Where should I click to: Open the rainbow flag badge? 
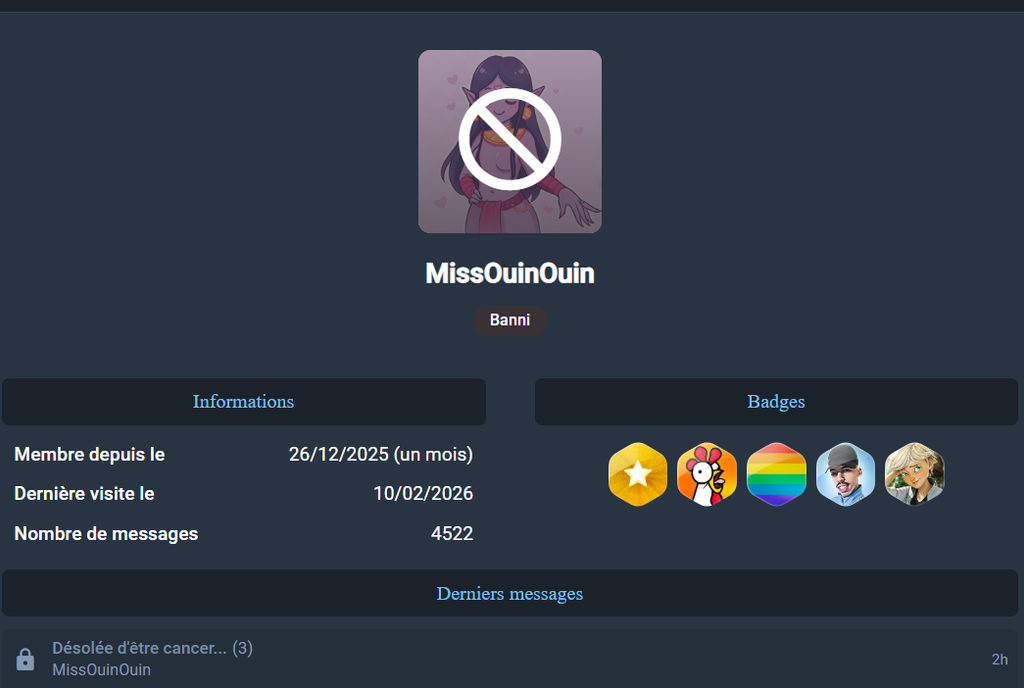click(x=776, y=475)
